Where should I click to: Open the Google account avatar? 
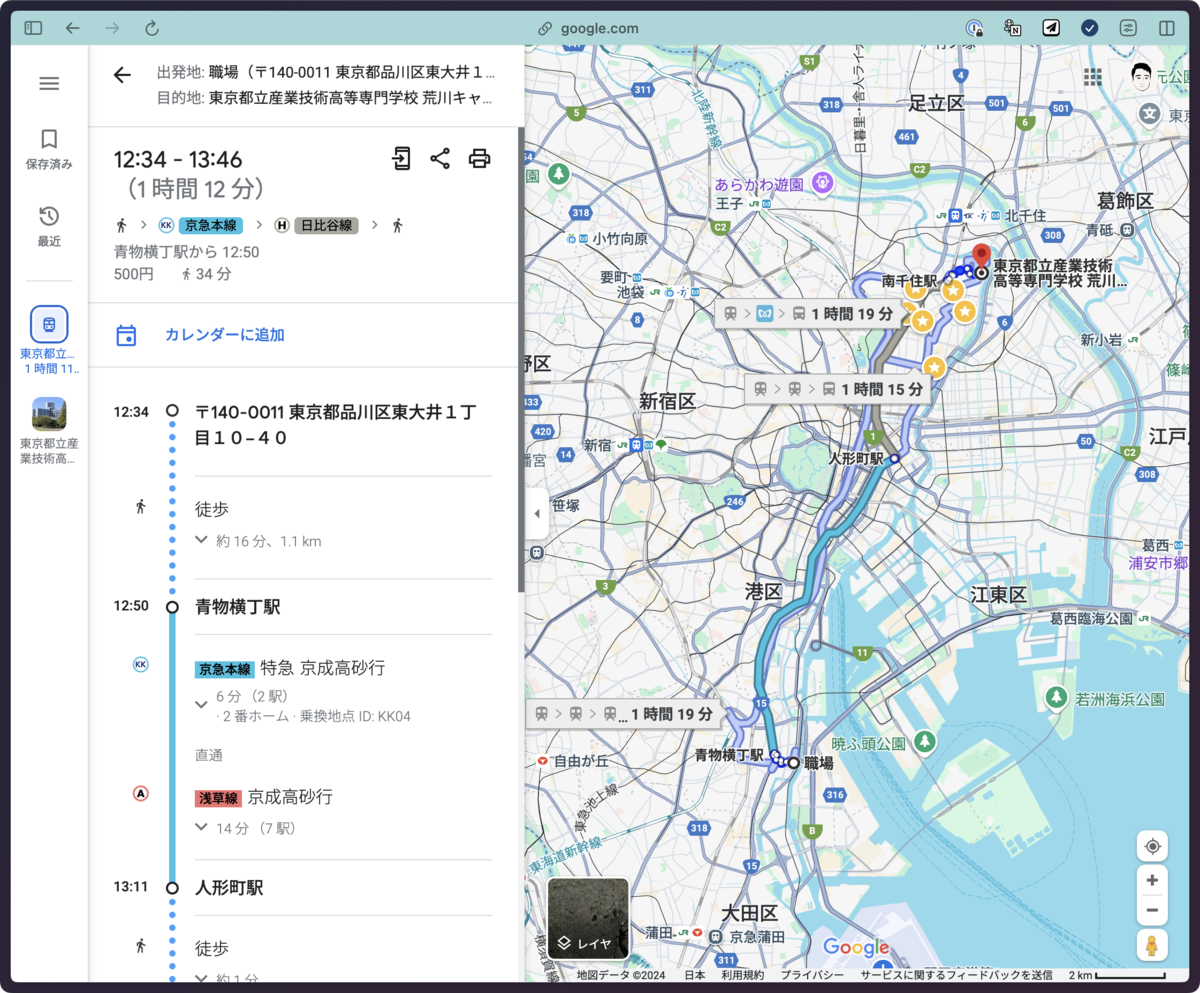(x=1142, y=76)
